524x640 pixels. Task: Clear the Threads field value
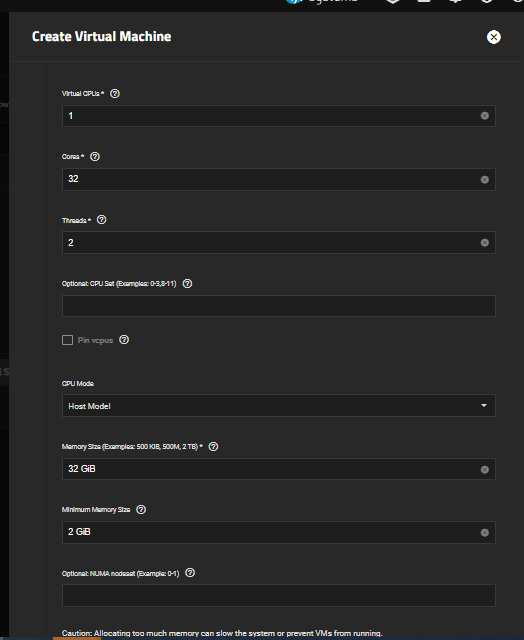[x=484, y=242]
